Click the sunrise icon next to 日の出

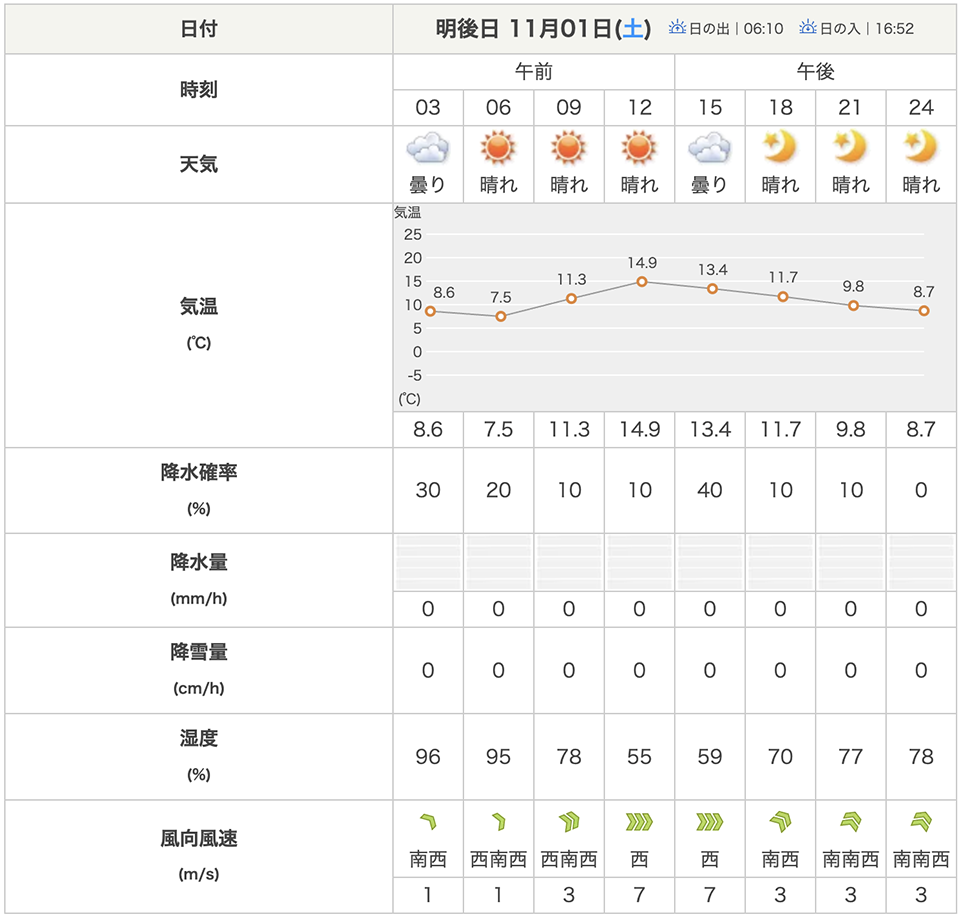(x=677, y=28)
